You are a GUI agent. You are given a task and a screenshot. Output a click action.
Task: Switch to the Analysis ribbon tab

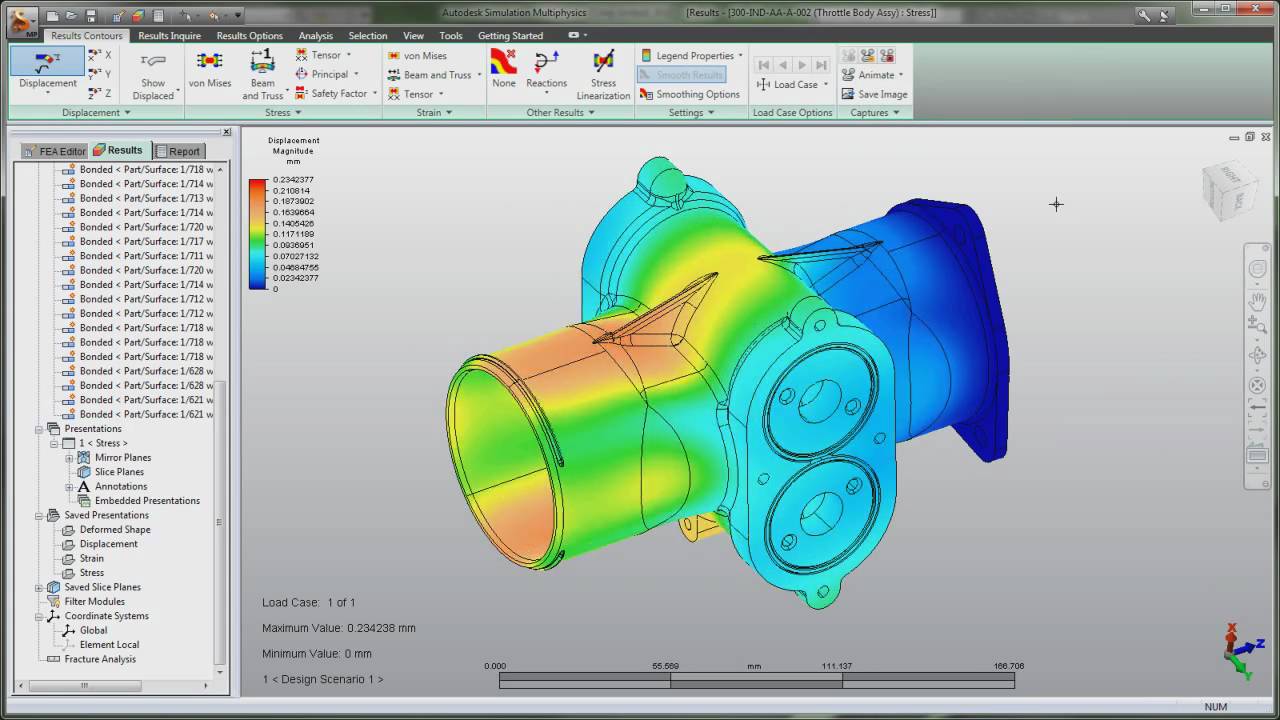(315, 36)
